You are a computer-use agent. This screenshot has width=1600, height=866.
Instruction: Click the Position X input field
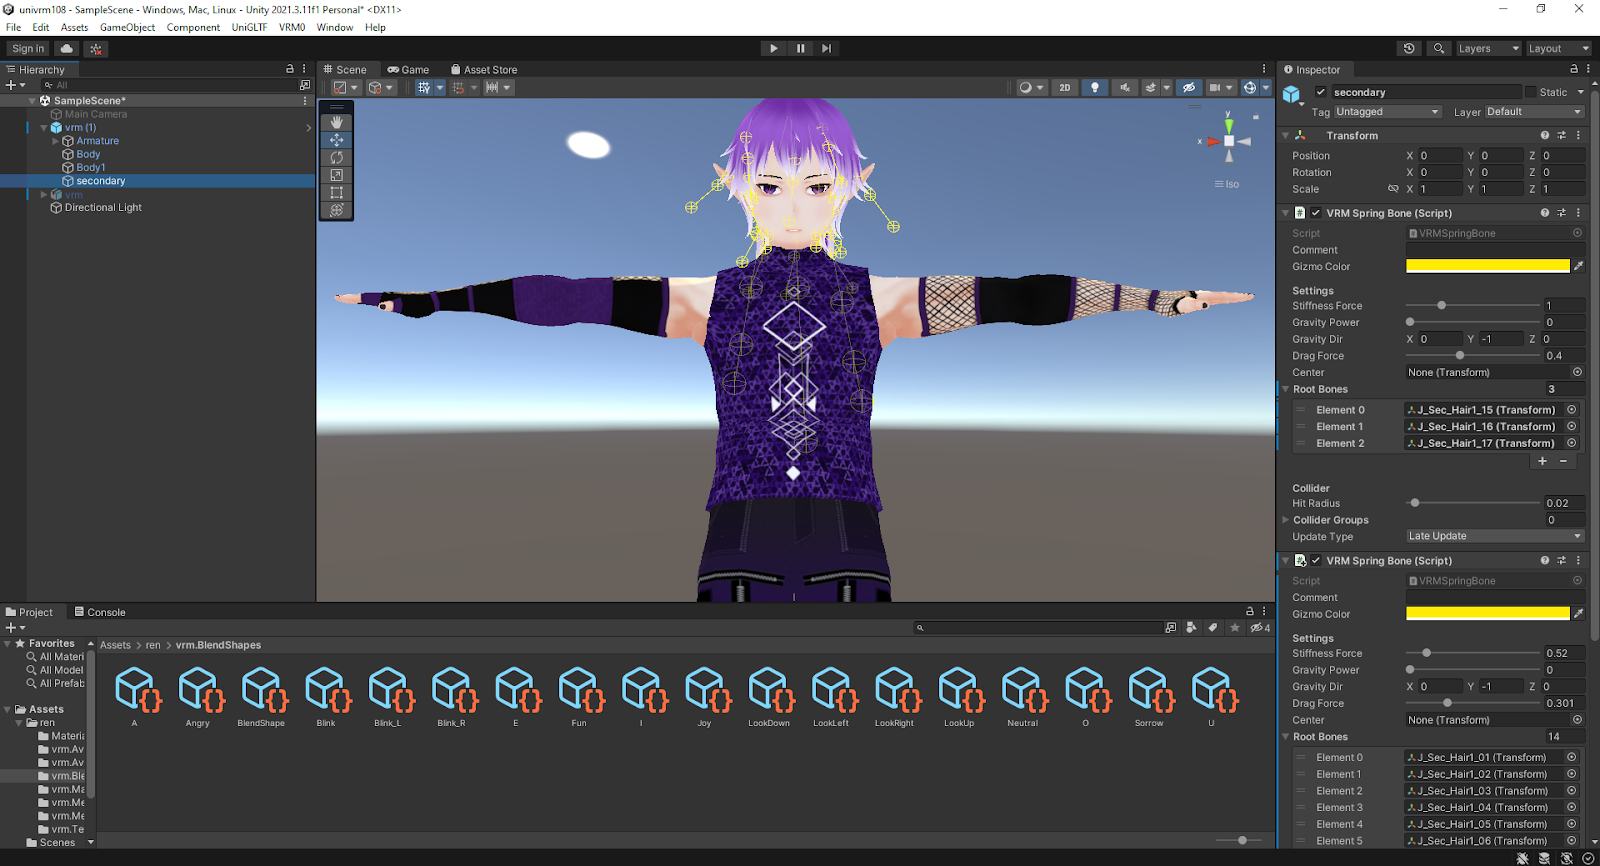(1440, 155)
